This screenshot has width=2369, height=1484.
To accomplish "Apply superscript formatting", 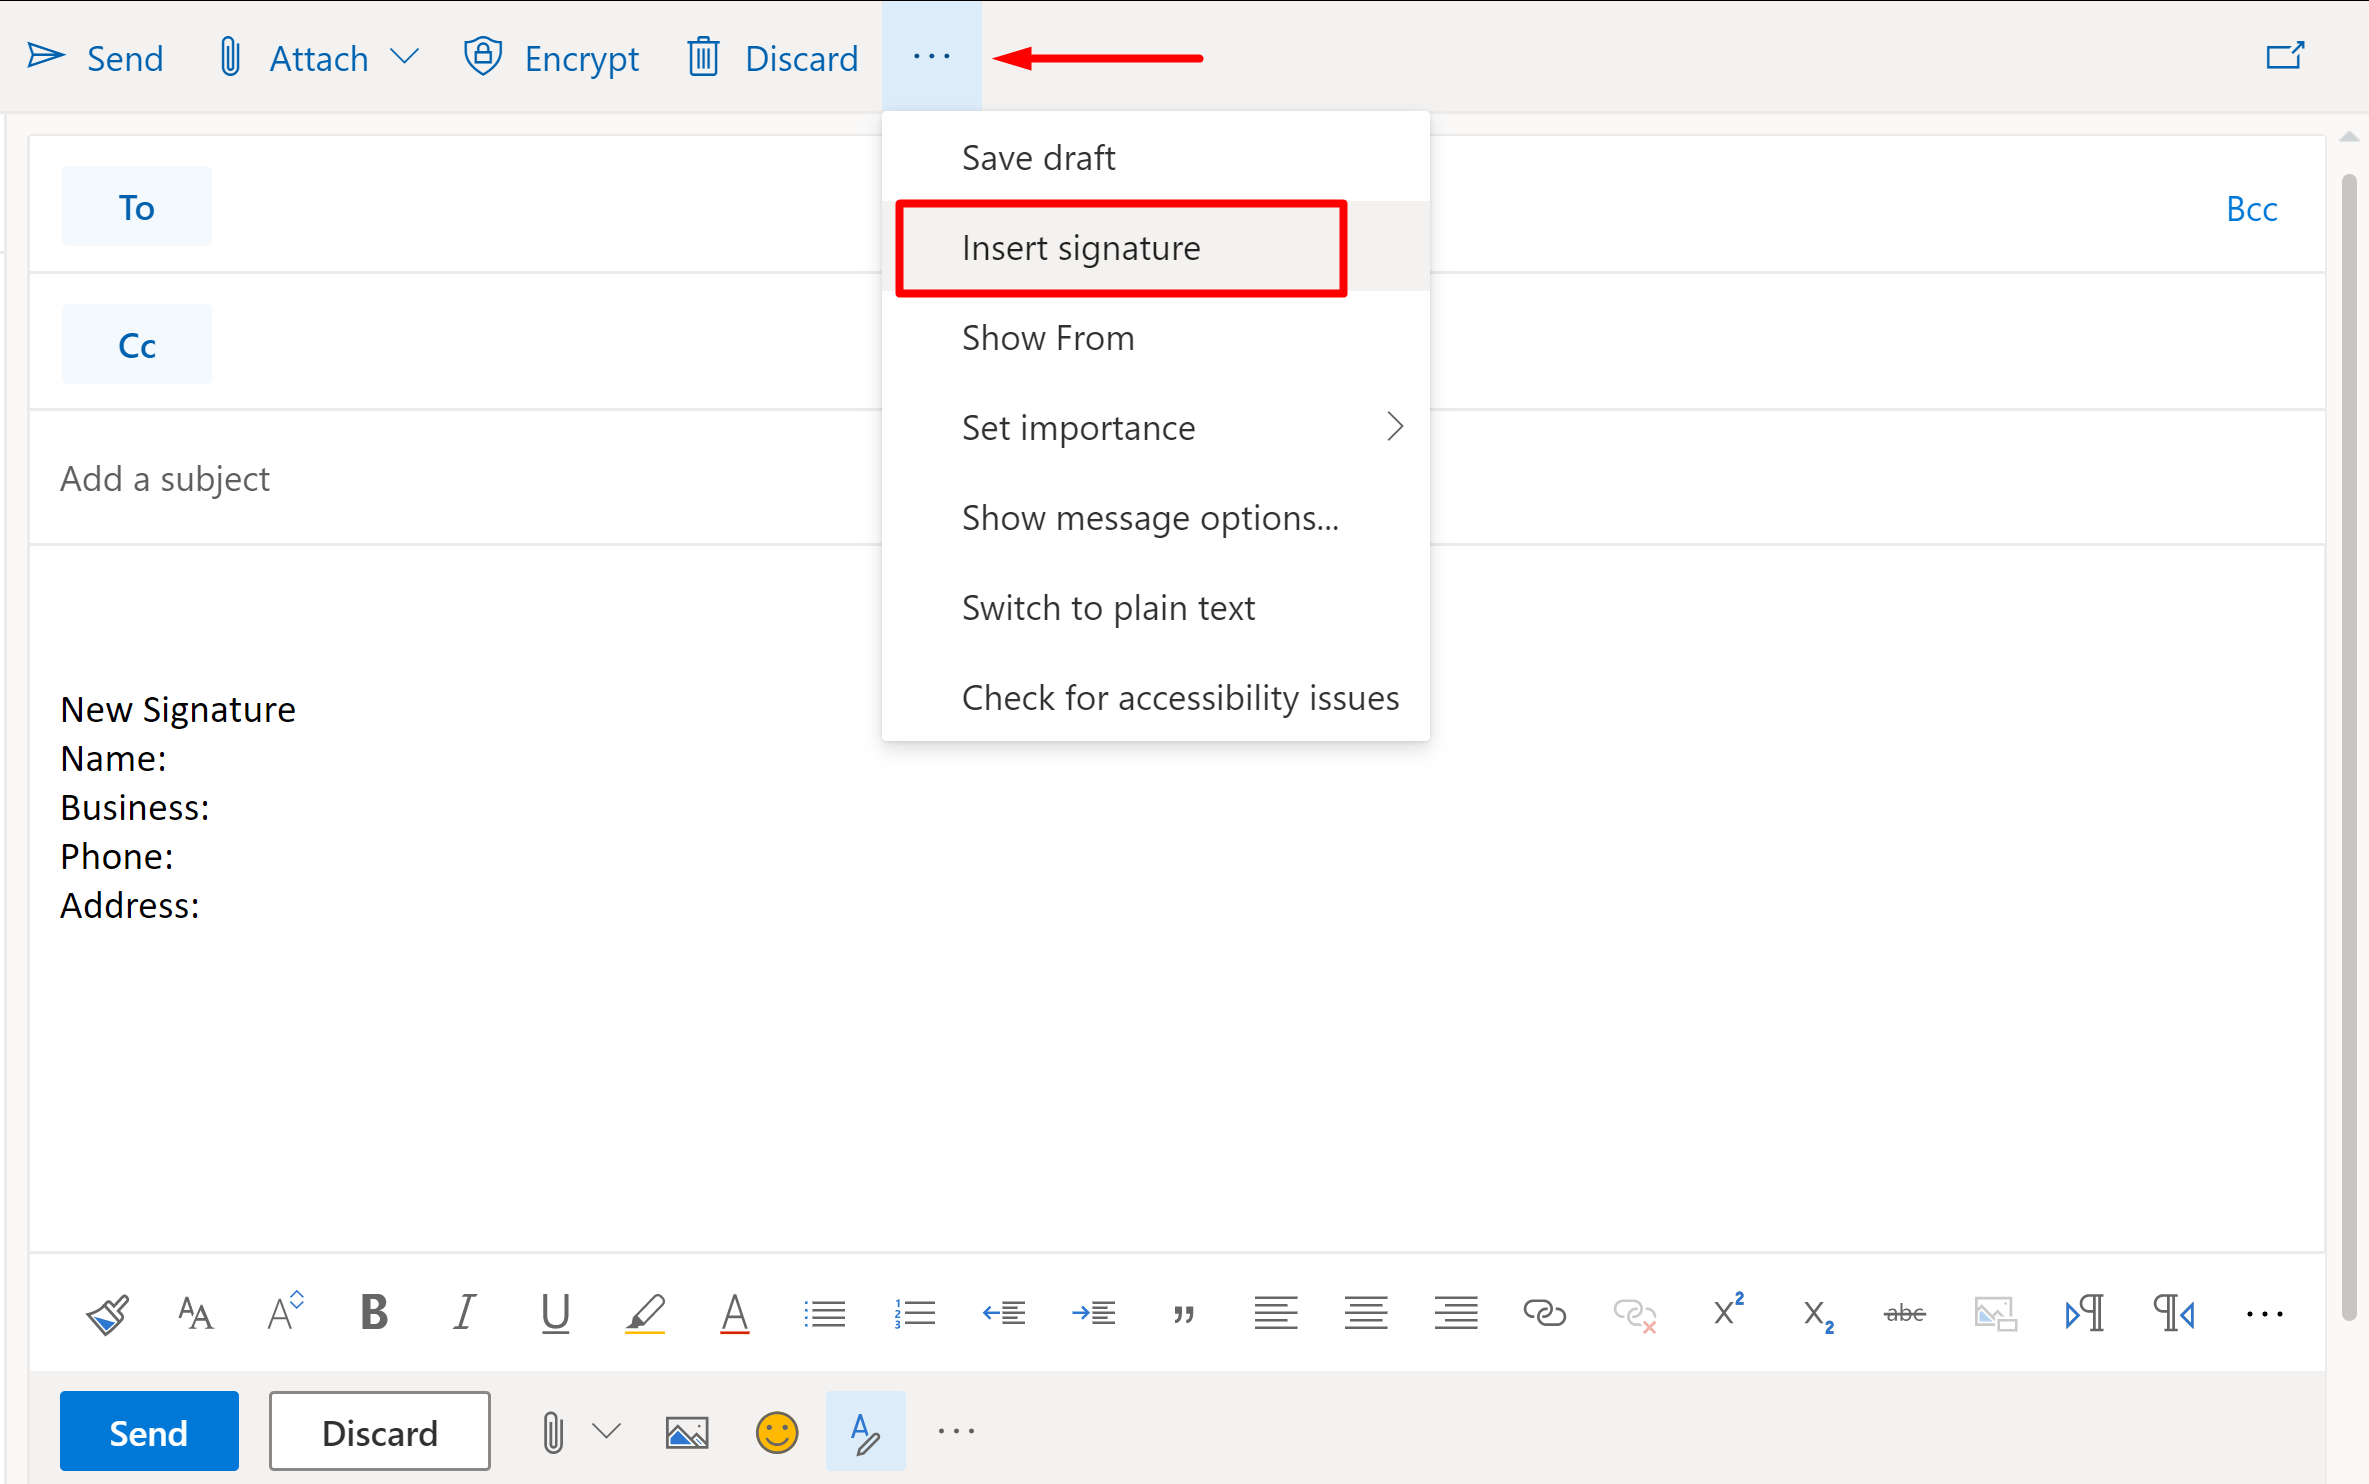I will click(1727, 1313).
